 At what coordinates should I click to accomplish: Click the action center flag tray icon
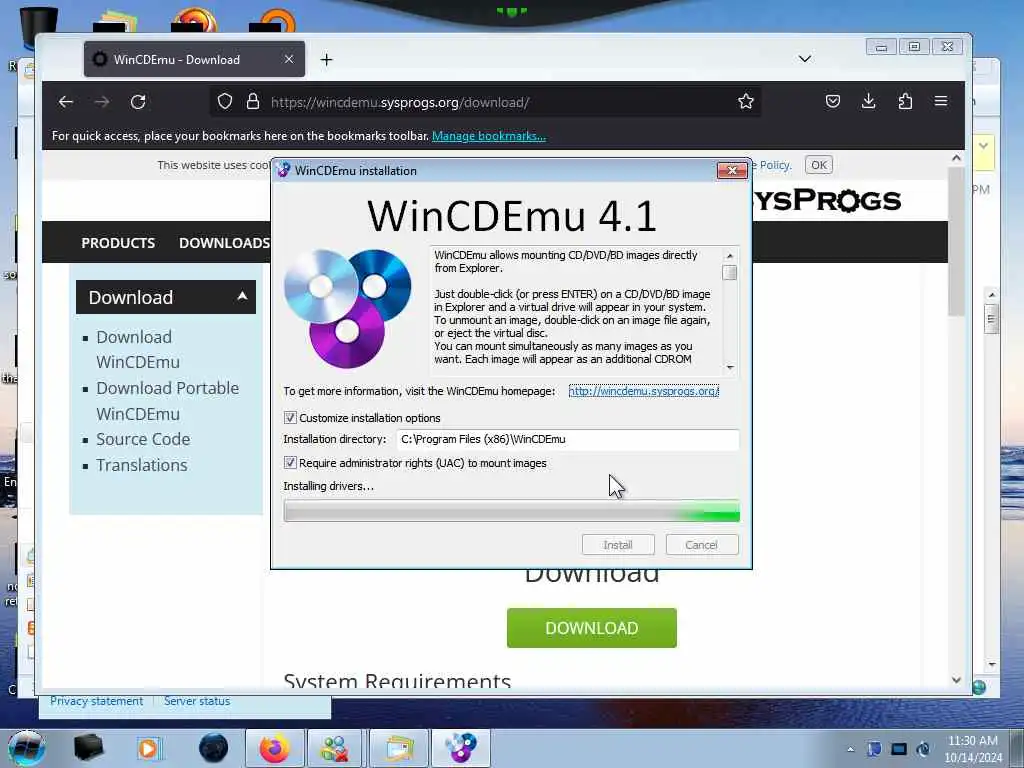pyautogui.click(x=874, y=749)
